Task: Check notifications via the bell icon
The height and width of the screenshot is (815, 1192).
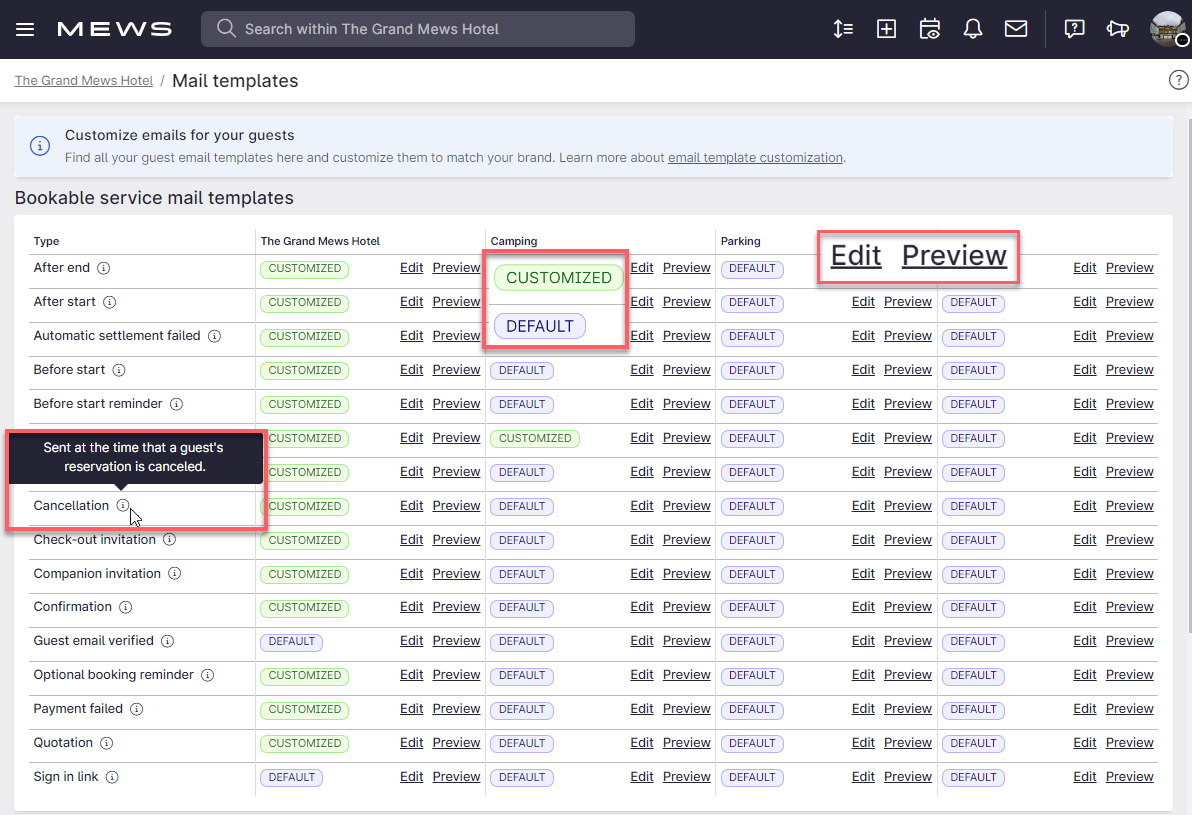Action: coord(972,29)
